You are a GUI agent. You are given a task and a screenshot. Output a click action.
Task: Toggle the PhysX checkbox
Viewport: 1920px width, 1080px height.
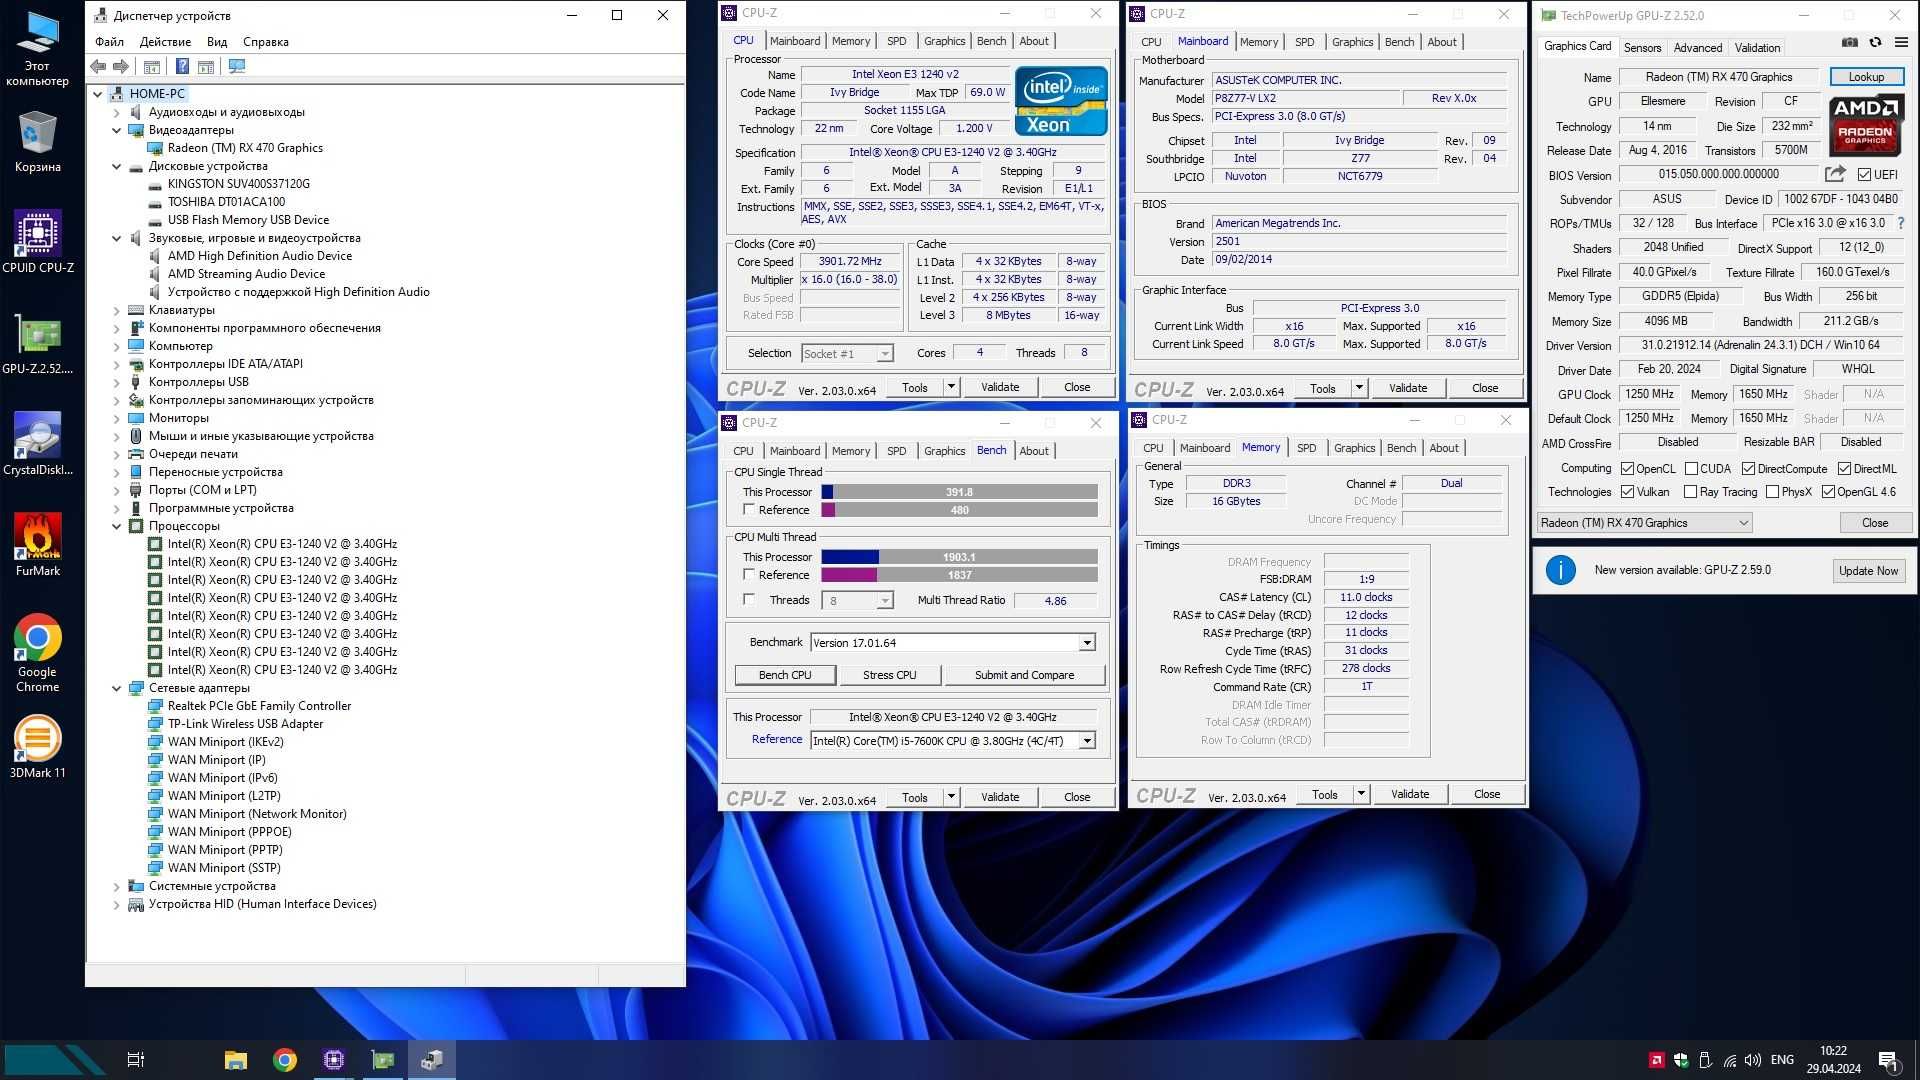[x=1772, y=492]
